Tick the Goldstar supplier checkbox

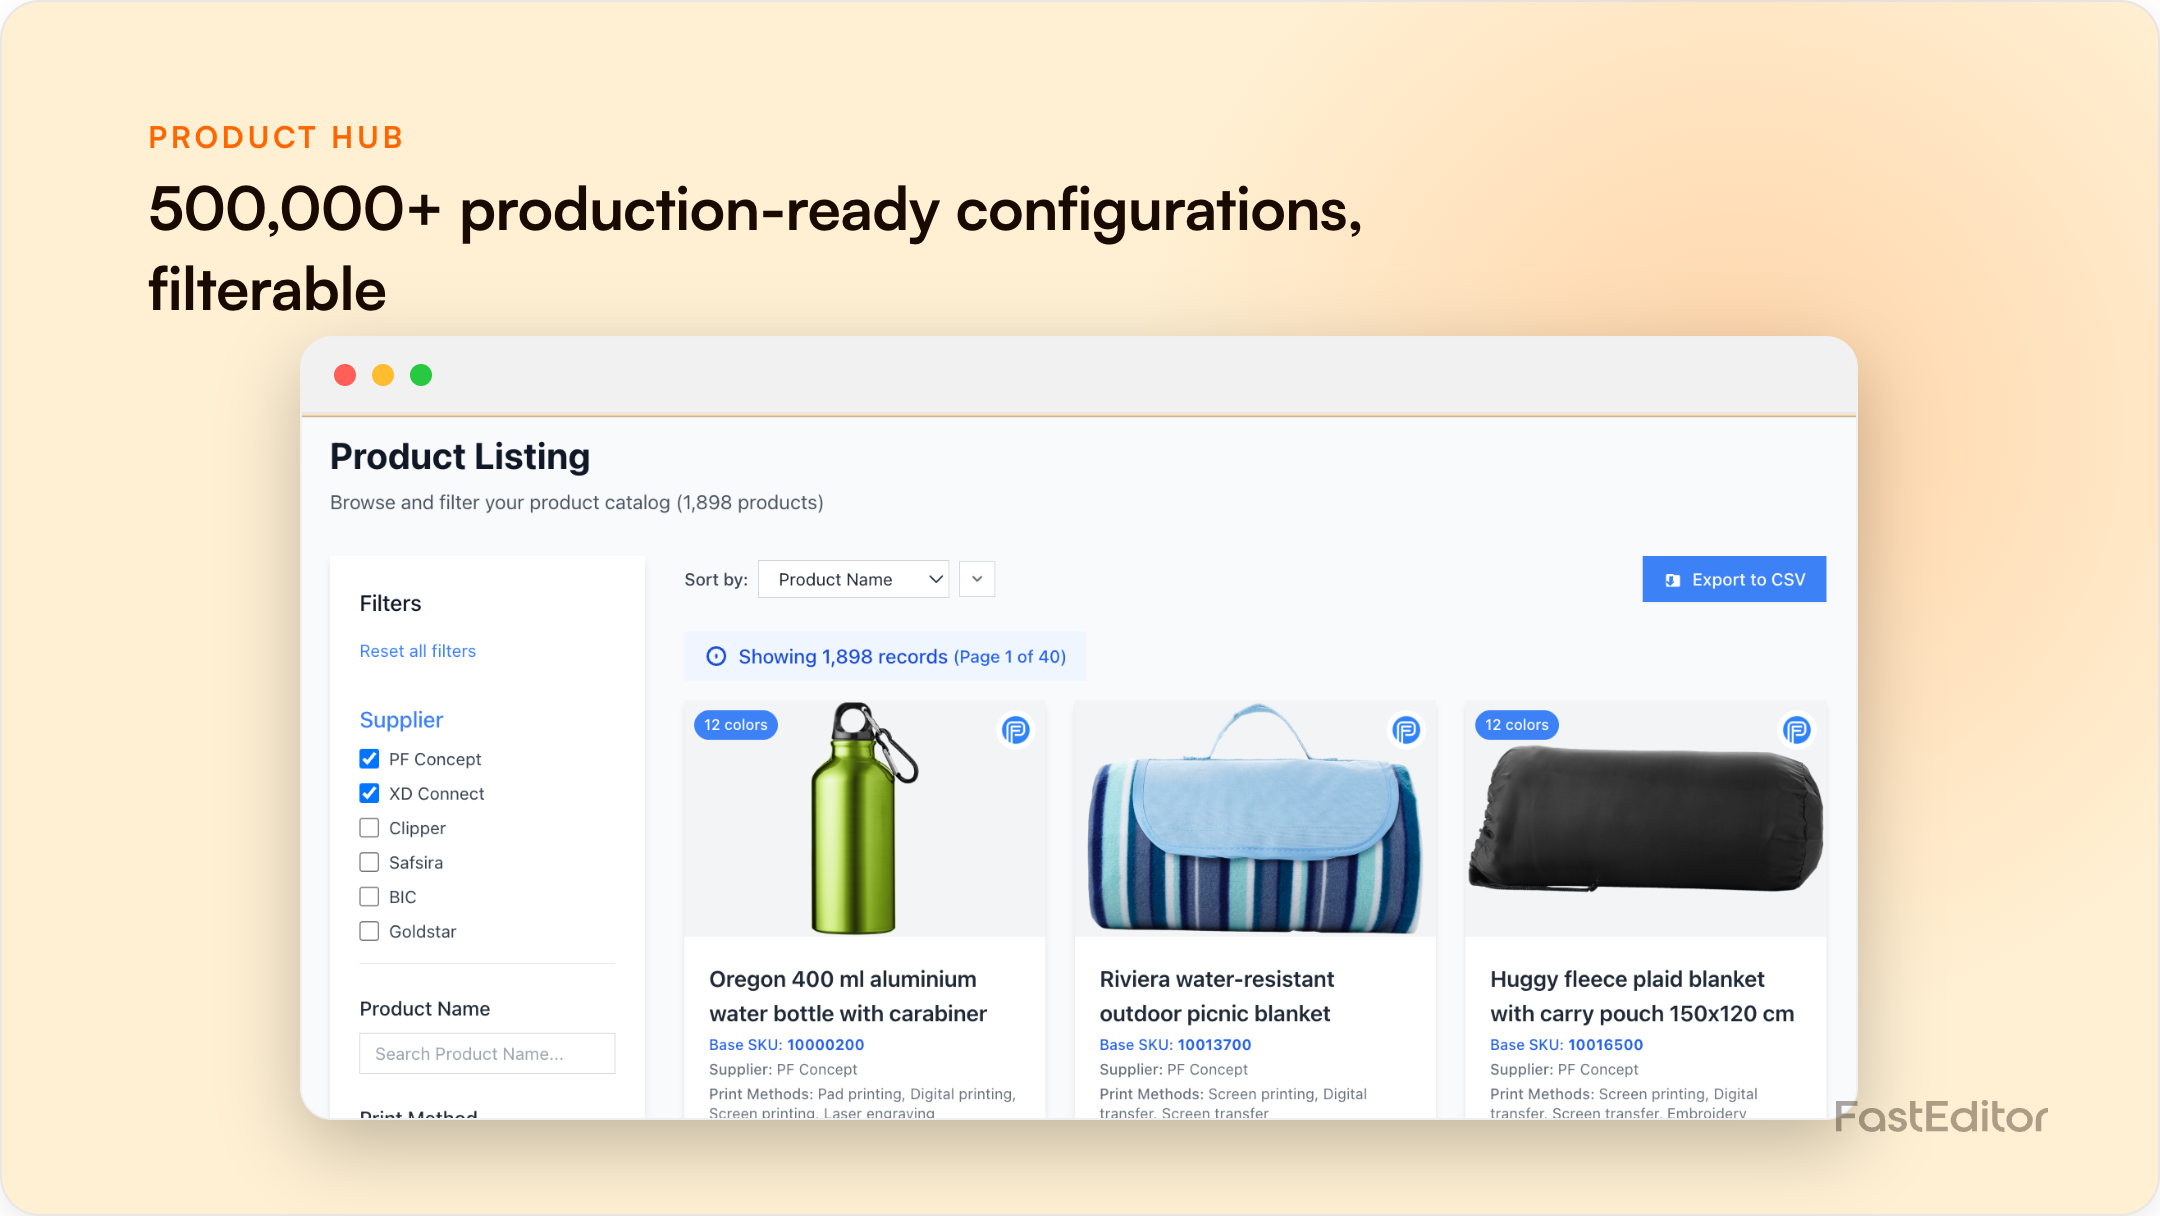coord(369,931)
